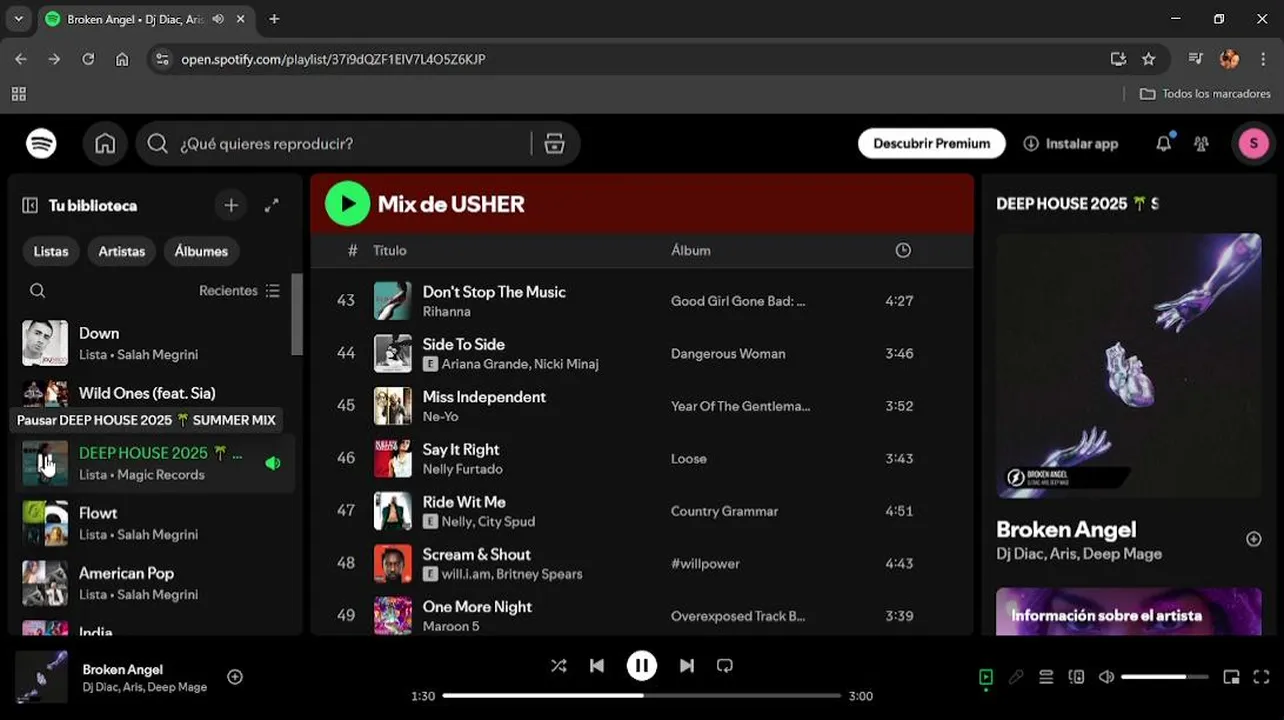The height and width of the screenshot is (720, 1284).
Task: Open the Browse icon in search bar
Action: click(554, 144)
